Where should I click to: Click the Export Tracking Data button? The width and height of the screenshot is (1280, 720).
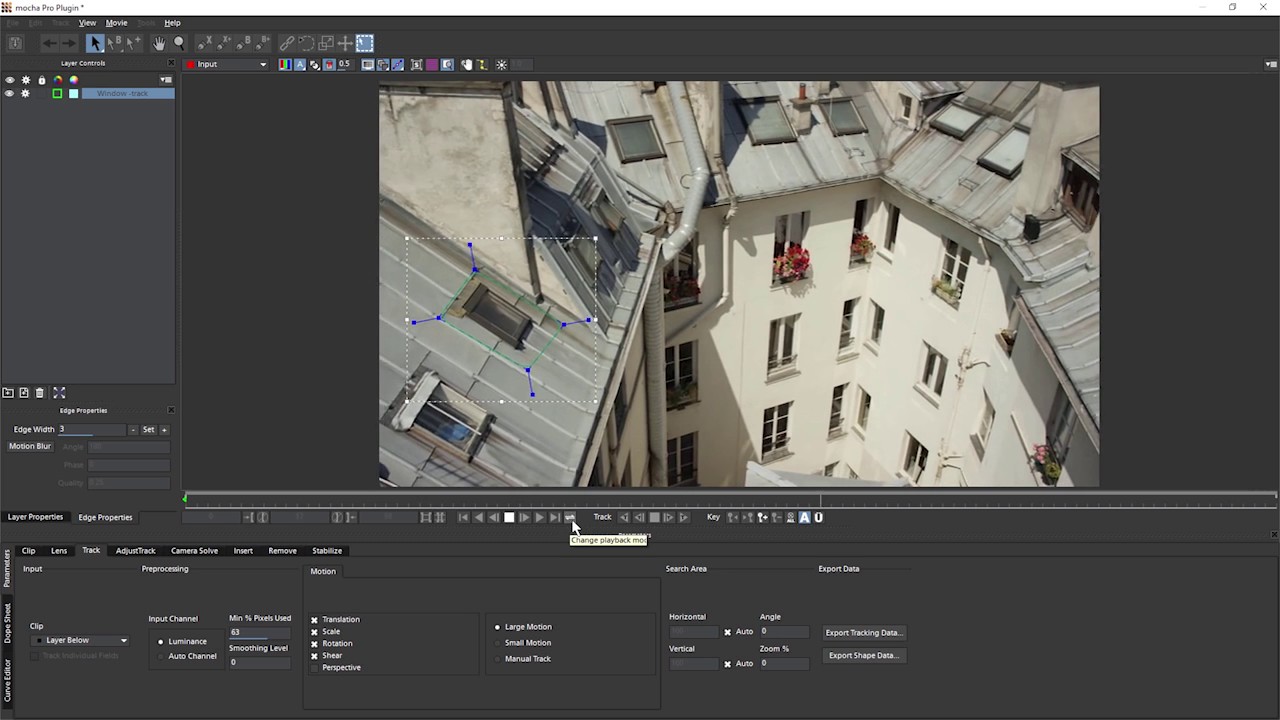click(863, 633)
